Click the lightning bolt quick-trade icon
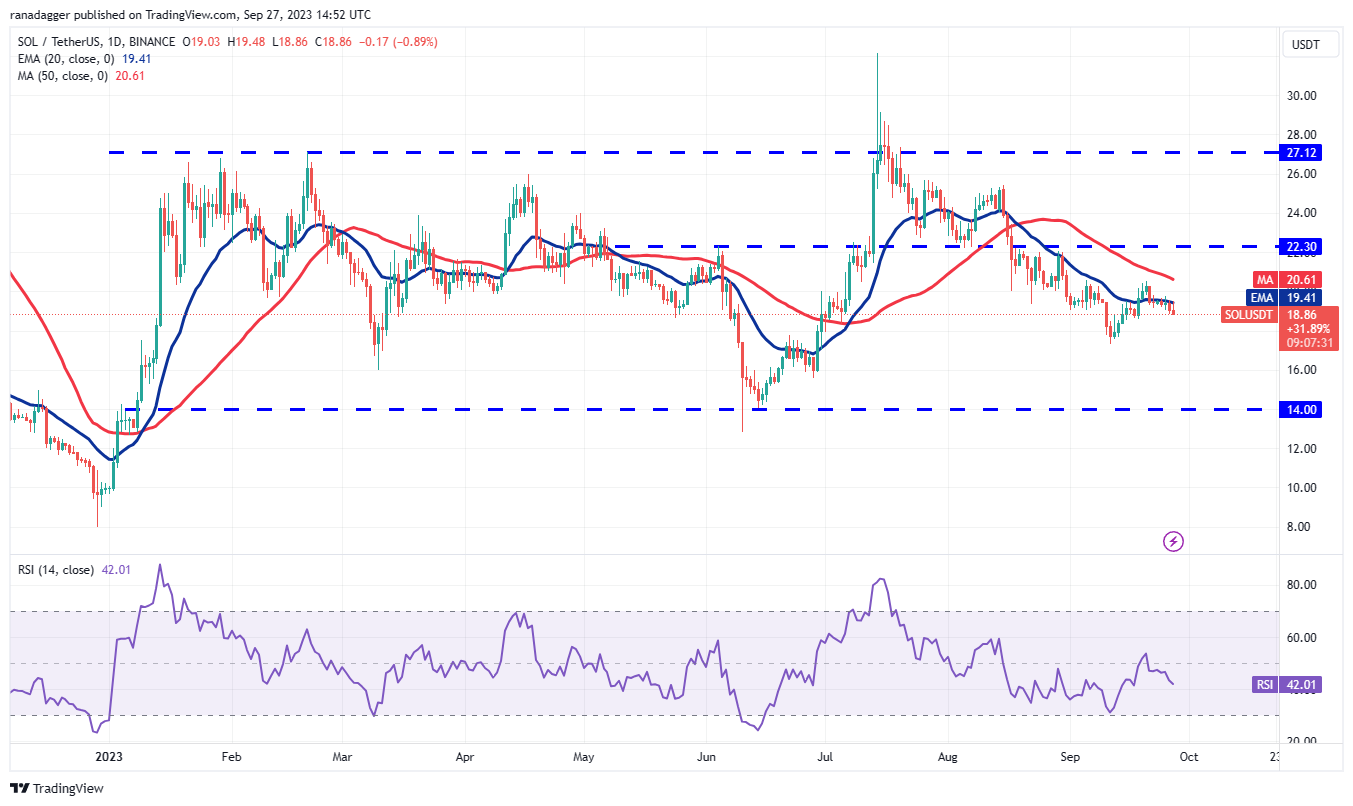 [1171, 541]
